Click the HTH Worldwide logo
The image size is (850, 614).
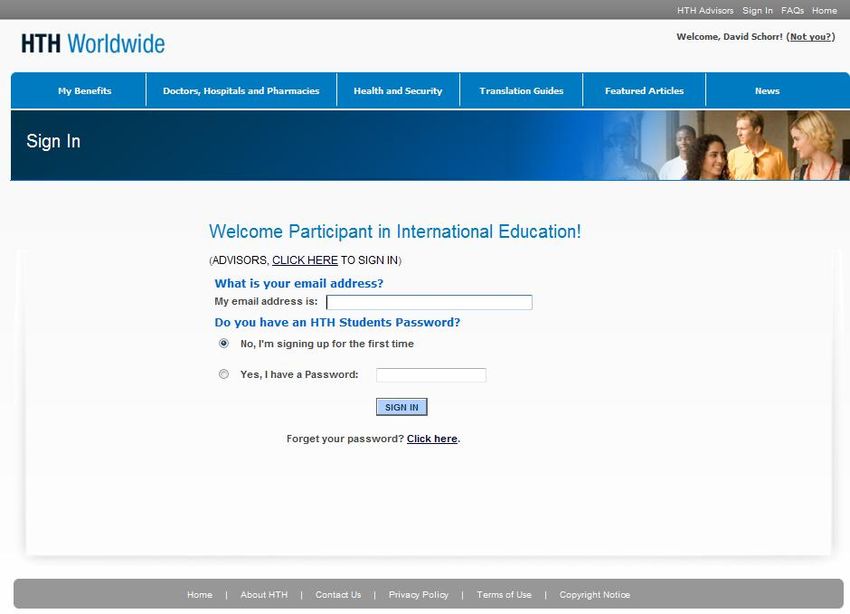coord(93,44)
